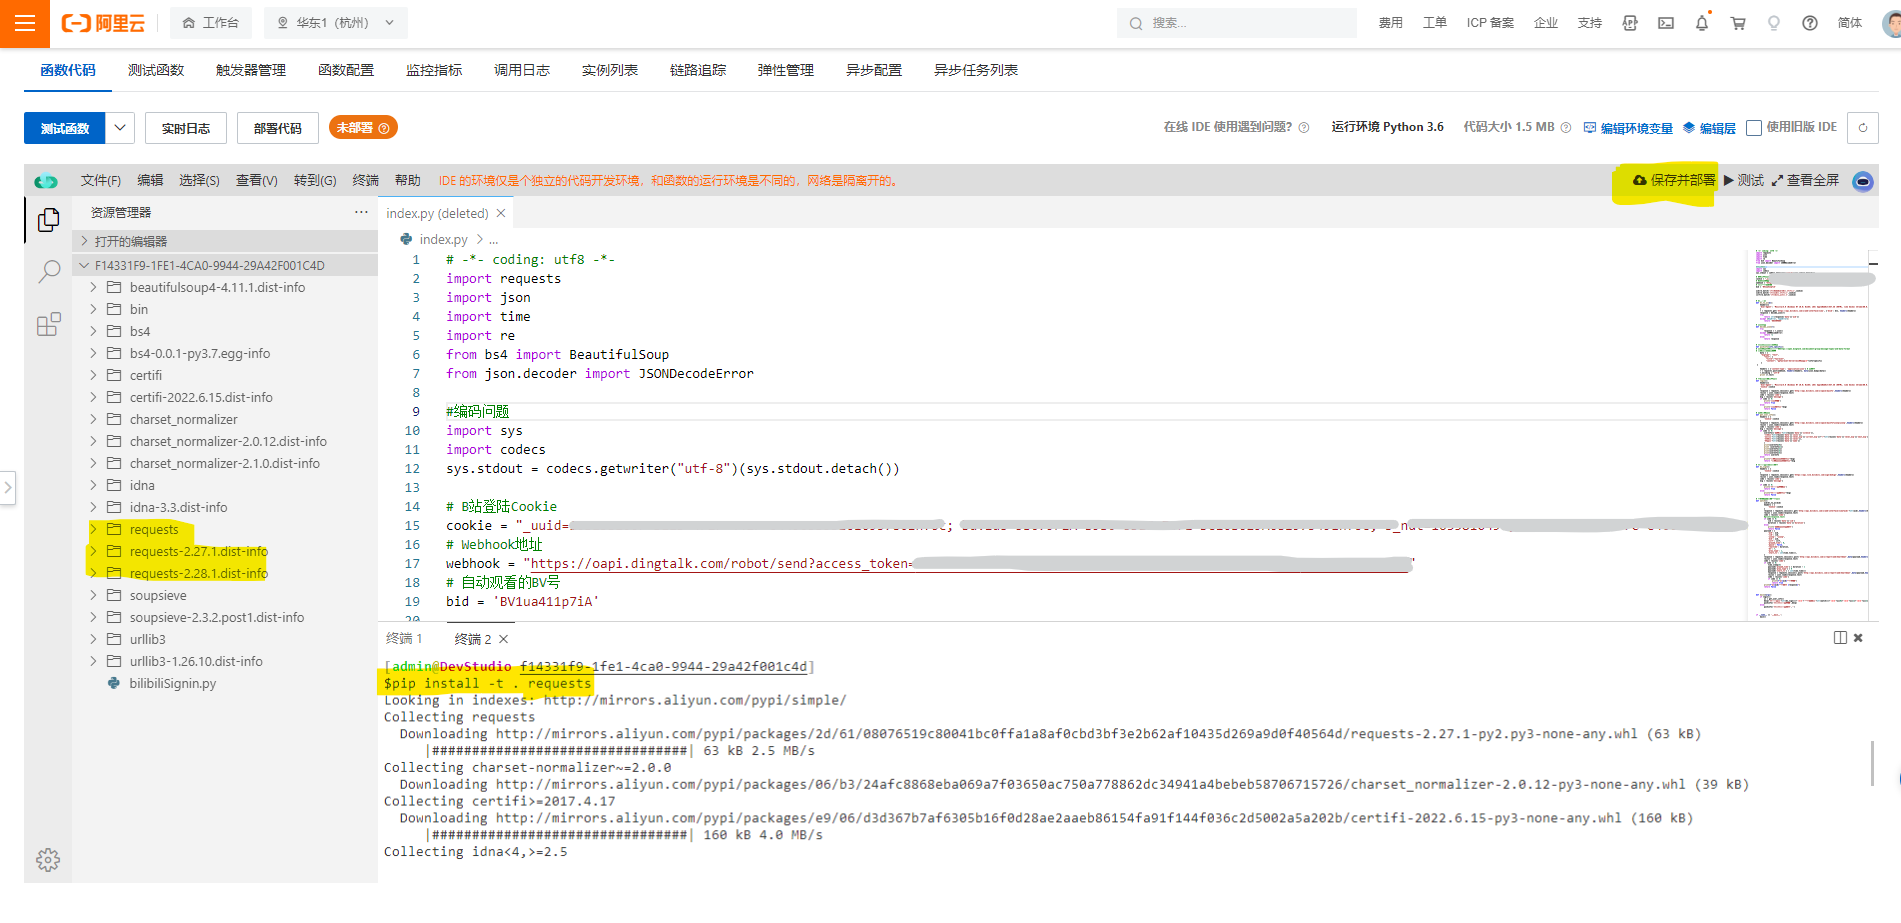Expand the 打开的编辑器 section
Image resolution: width=1901 pixels, height=923 pixels.
(x=225, y=241)
